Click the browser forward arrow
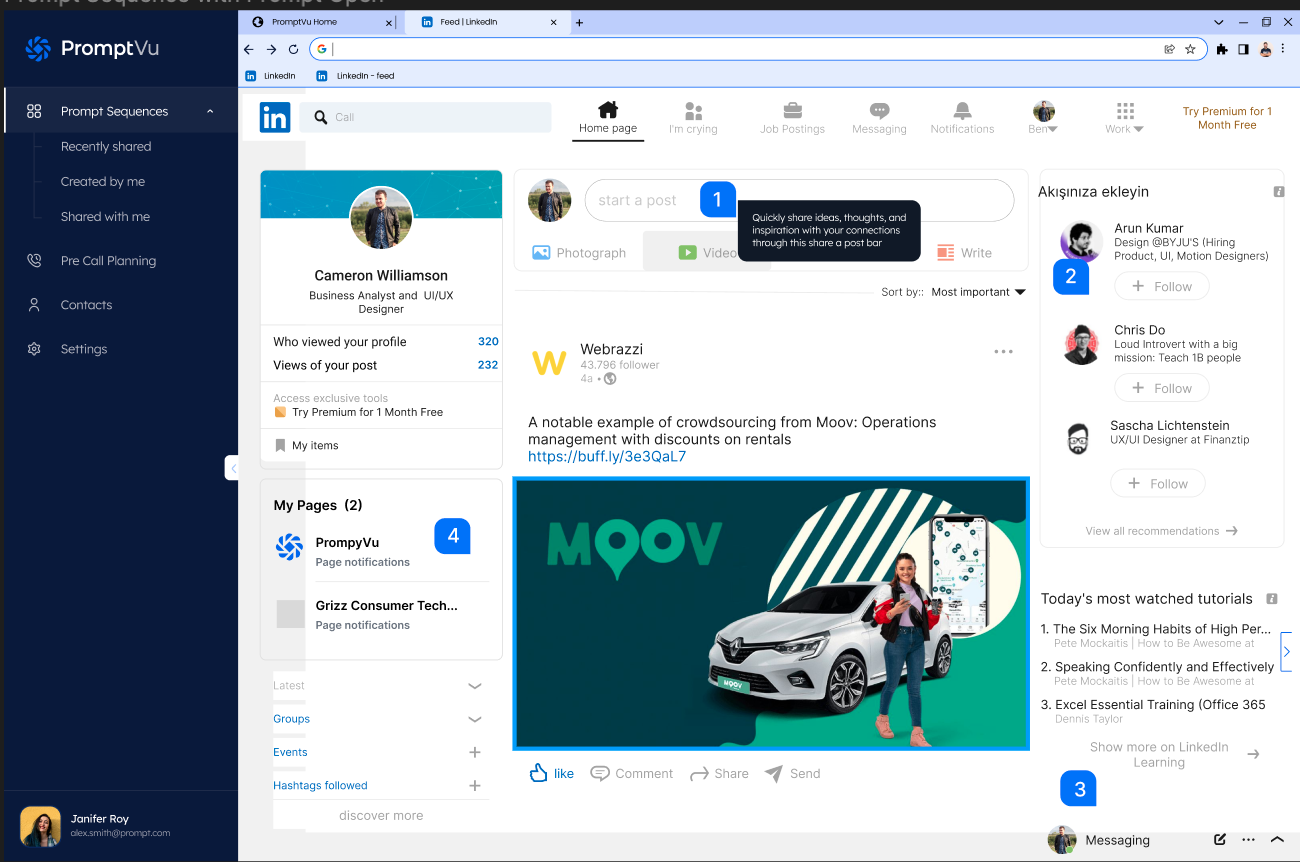 [x=271, y=49]
